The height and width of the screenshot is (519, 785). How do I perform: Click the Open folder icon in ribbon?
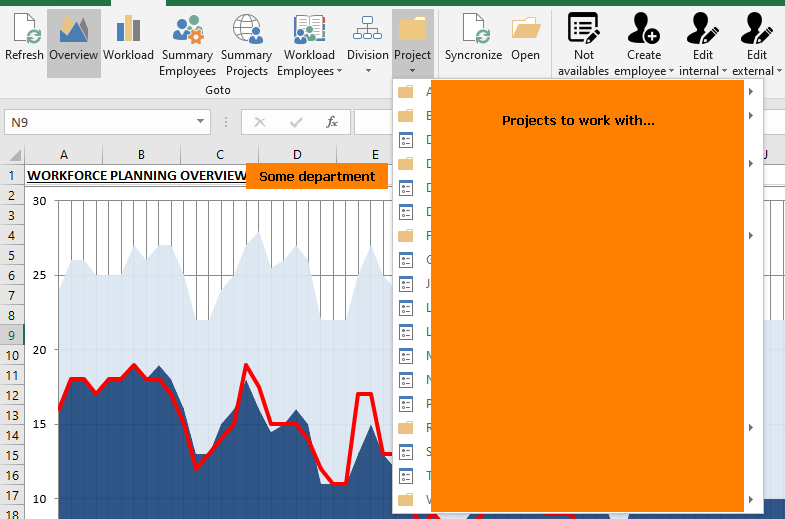coord(525,29)
